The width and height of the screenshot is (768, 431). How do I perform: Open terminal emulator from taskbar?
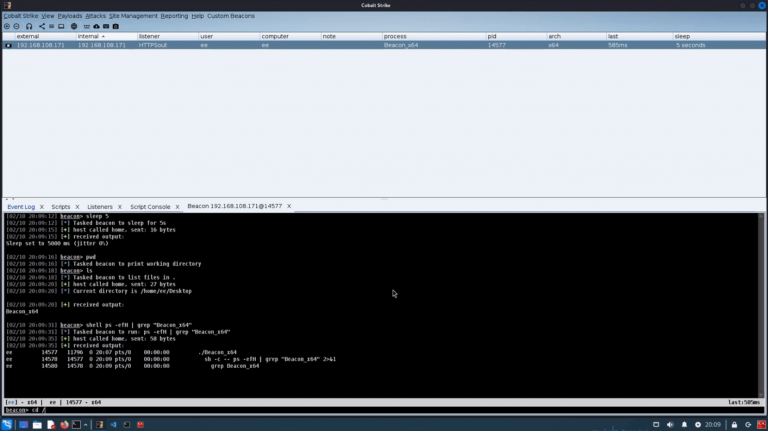[x=76, y=425]
